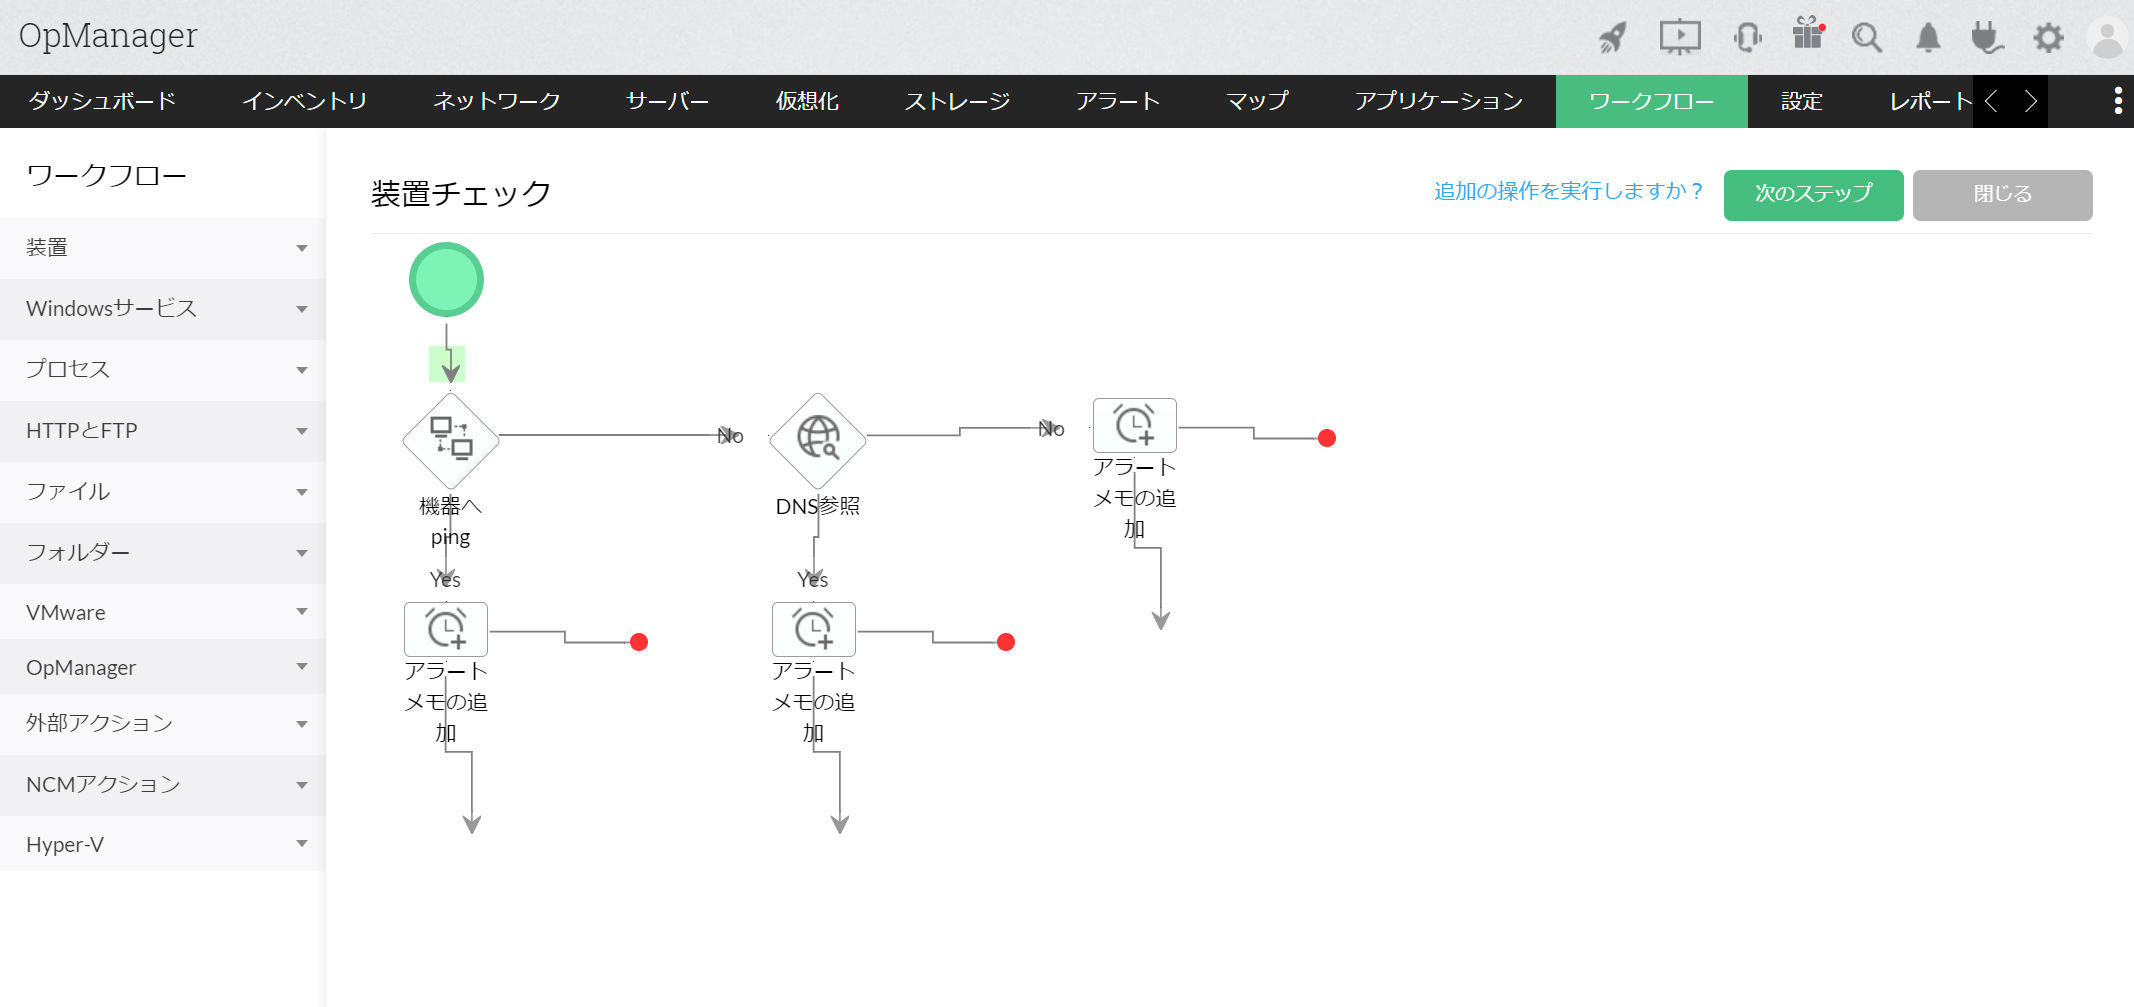Expand the Hyper-V section
The height and width of the screenshot is (1007, 2134).
pyautogui.click(x=163, y=844)
